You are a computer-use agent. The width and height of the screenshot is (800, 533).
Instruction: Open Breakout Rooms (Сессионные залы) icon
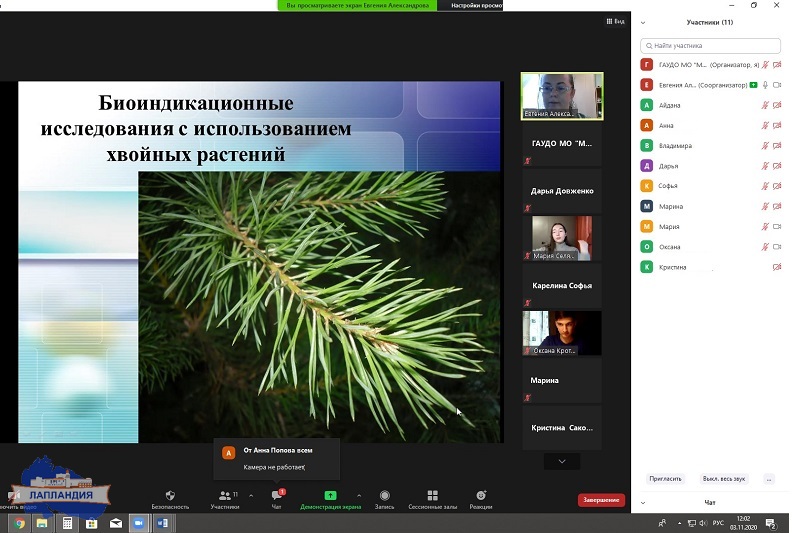pyautogui.click(x=433, y=495)
